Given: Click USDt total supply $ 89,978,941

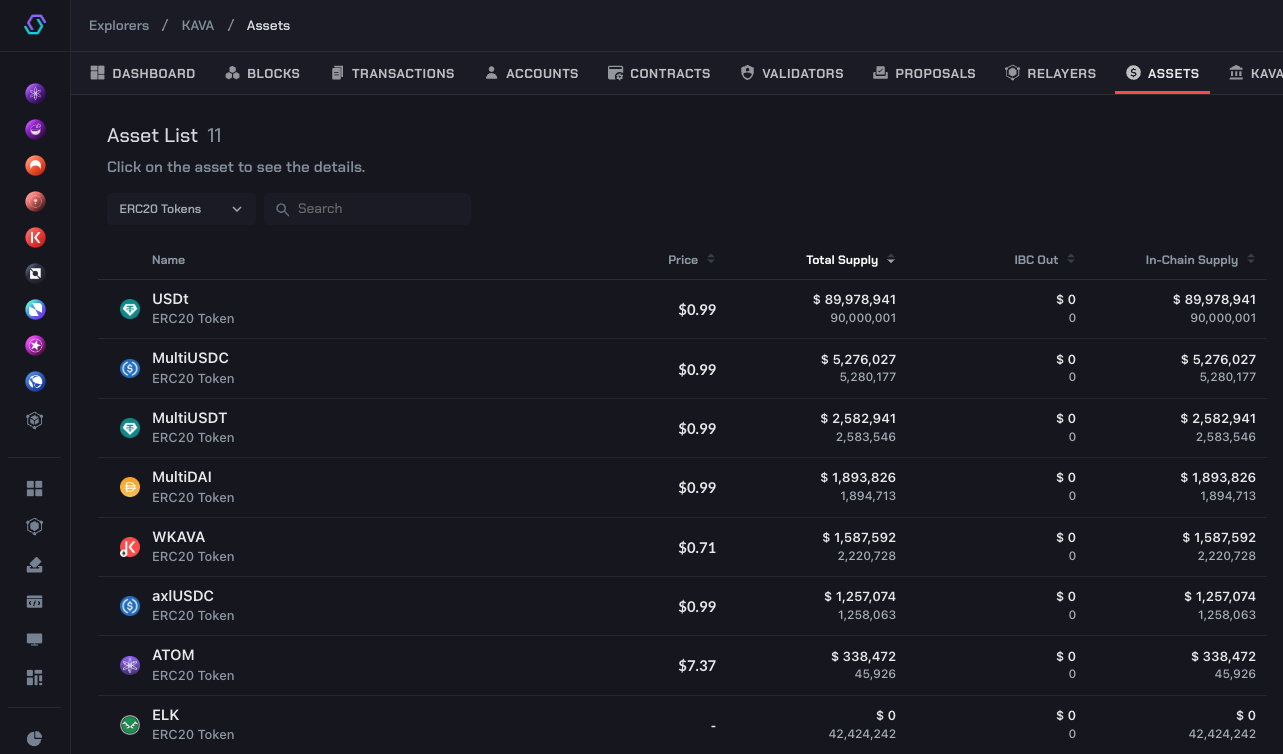Looking at the screenshot, I should [x=854, y=300].
